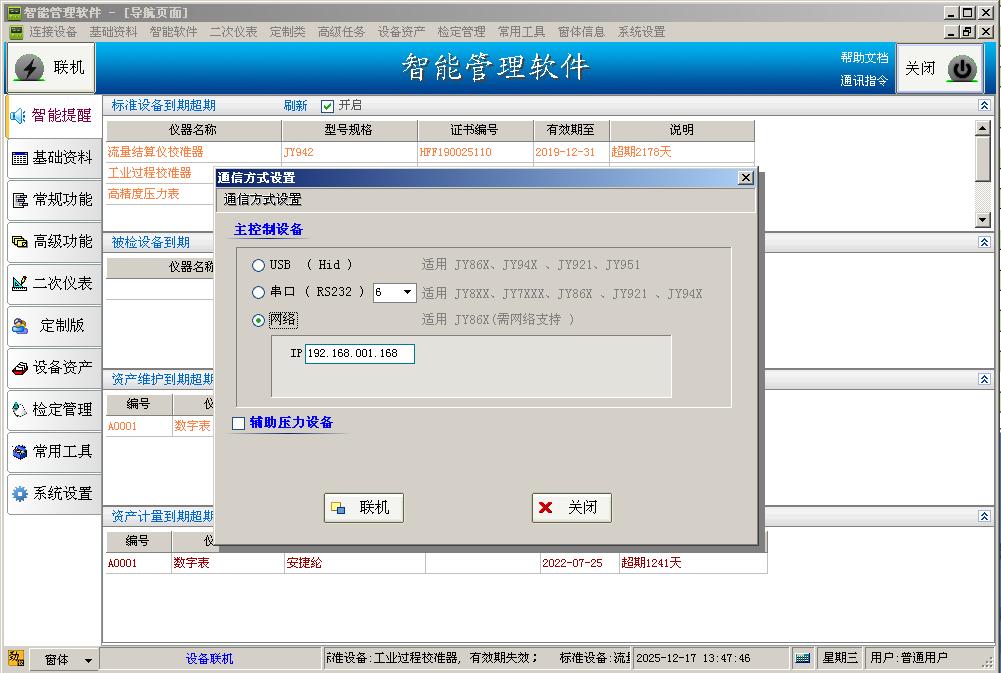Toggle the 开启 checkbox next to 刷新

[327, 106]
